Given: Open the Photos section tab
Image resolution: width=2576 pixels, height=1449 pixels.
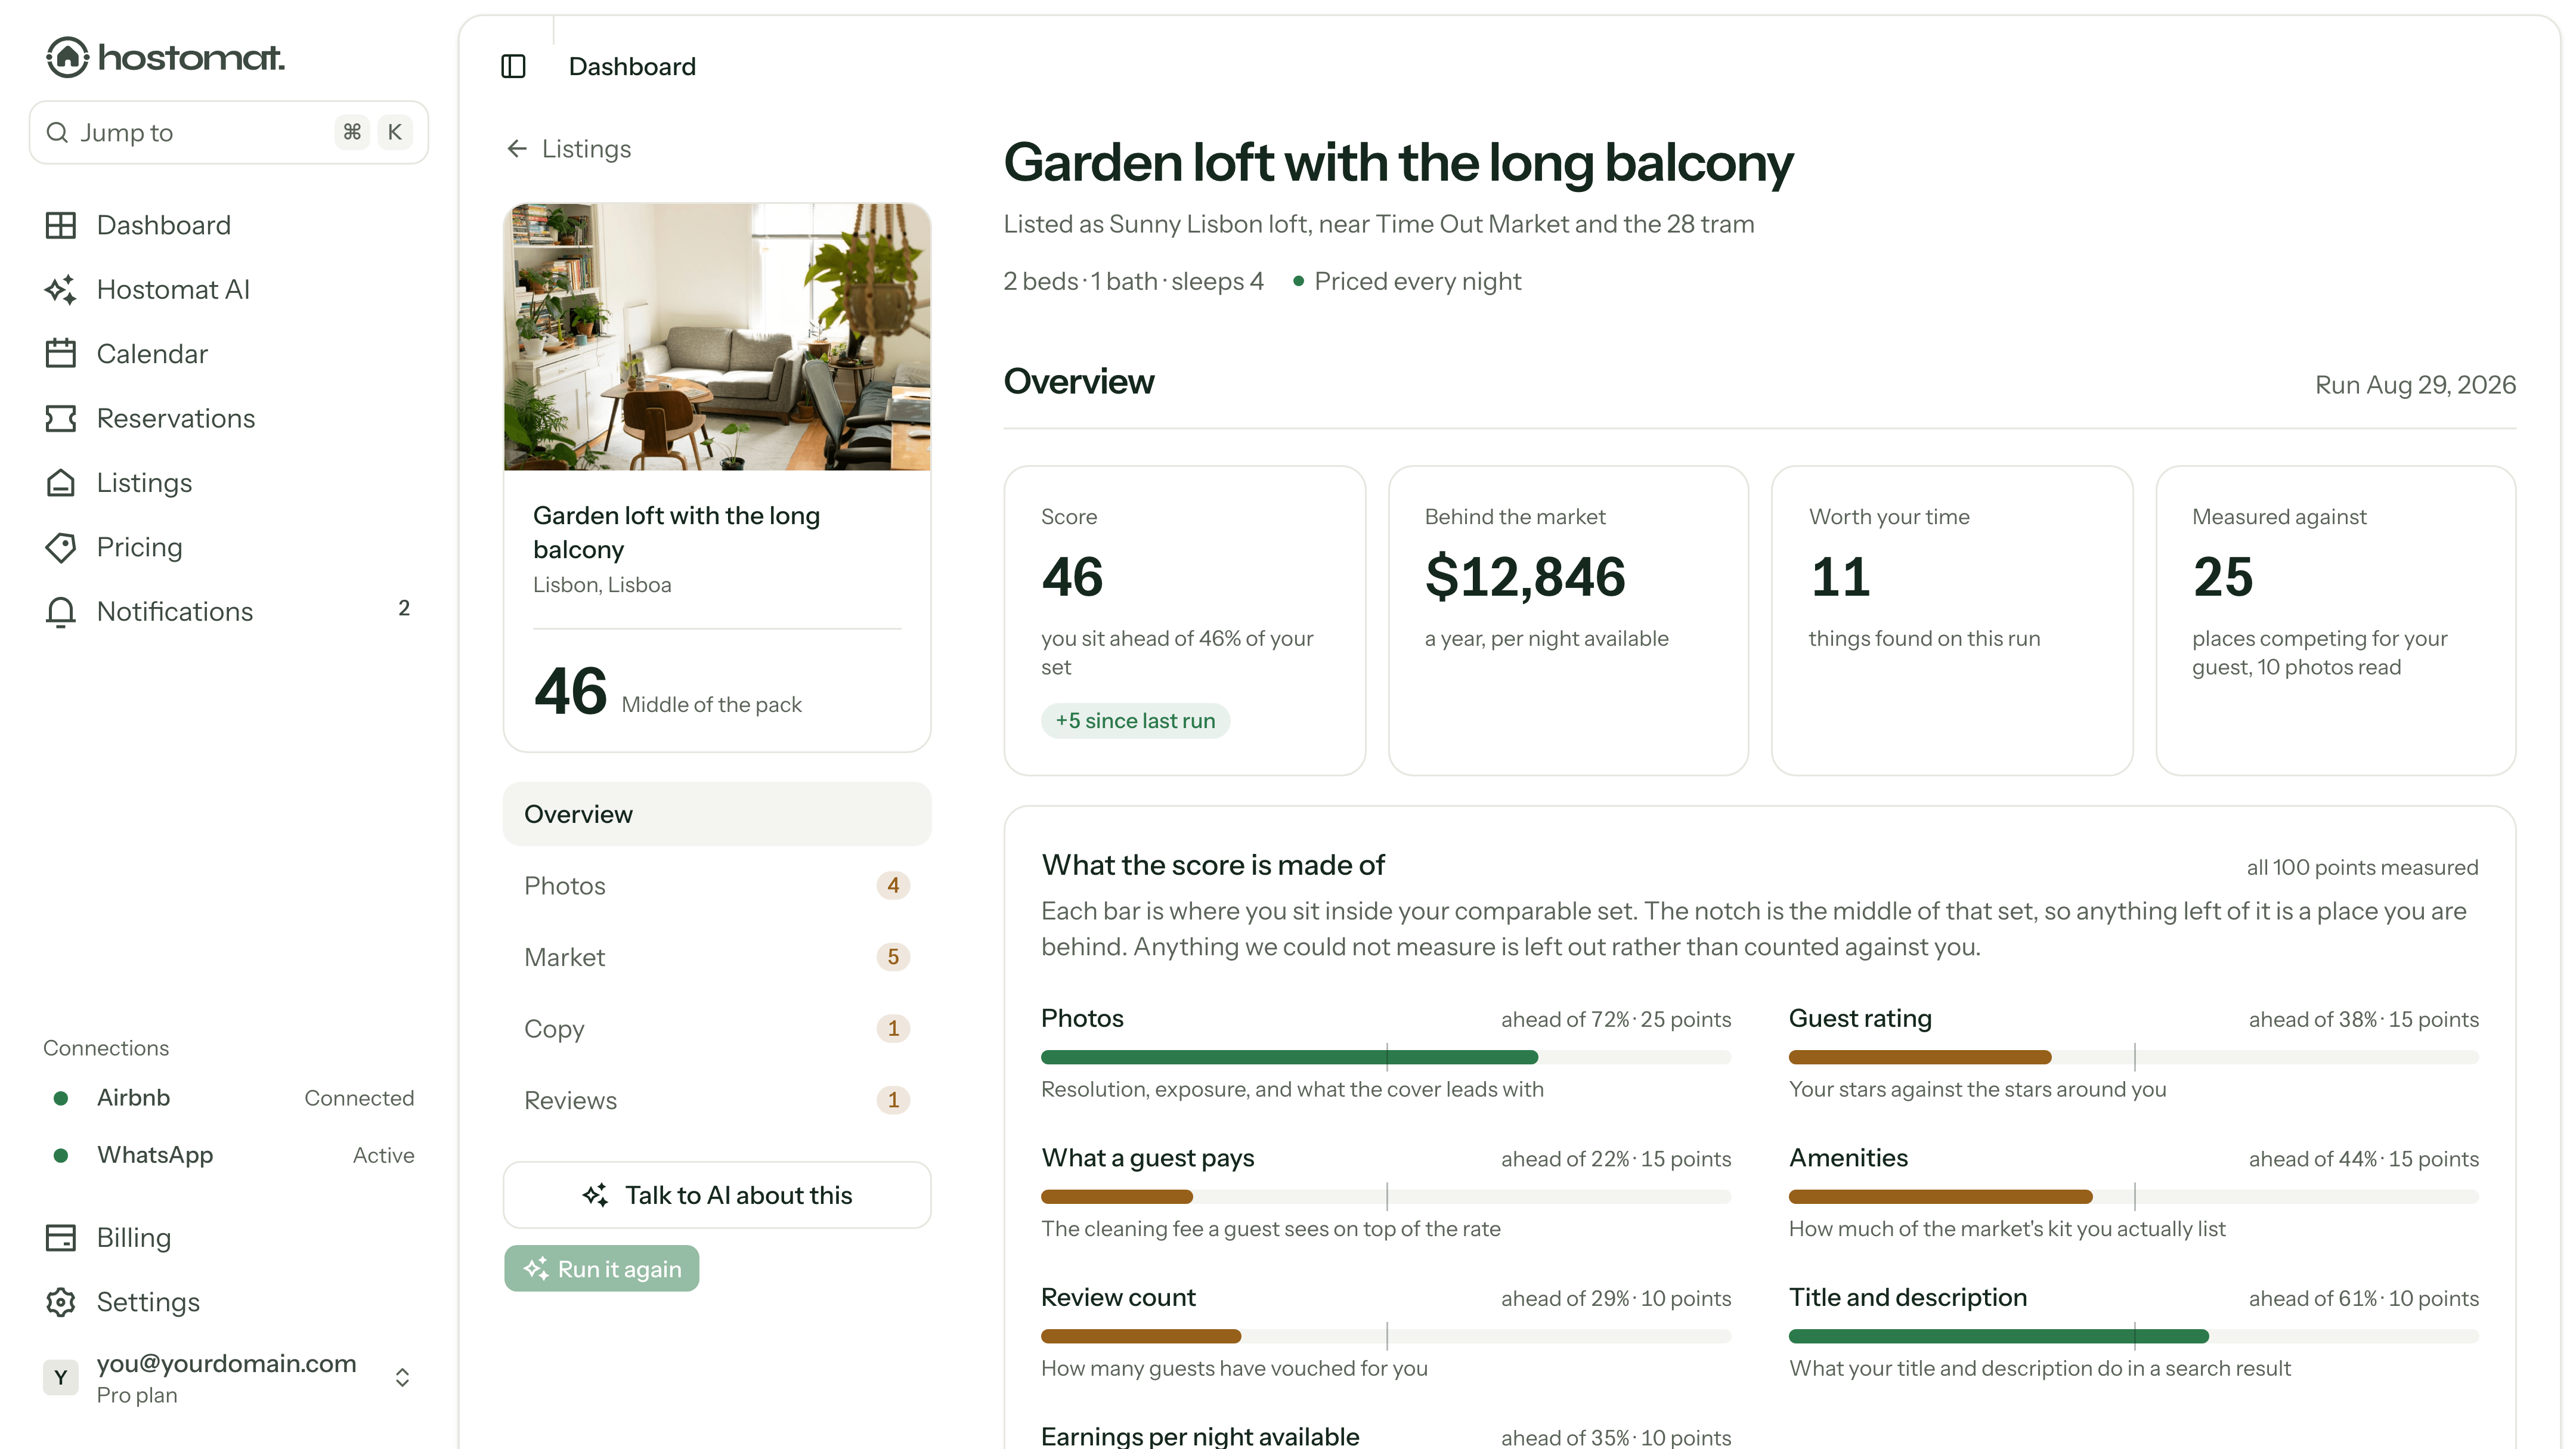Looking at the screenshot, I should [x=717, y=885].
